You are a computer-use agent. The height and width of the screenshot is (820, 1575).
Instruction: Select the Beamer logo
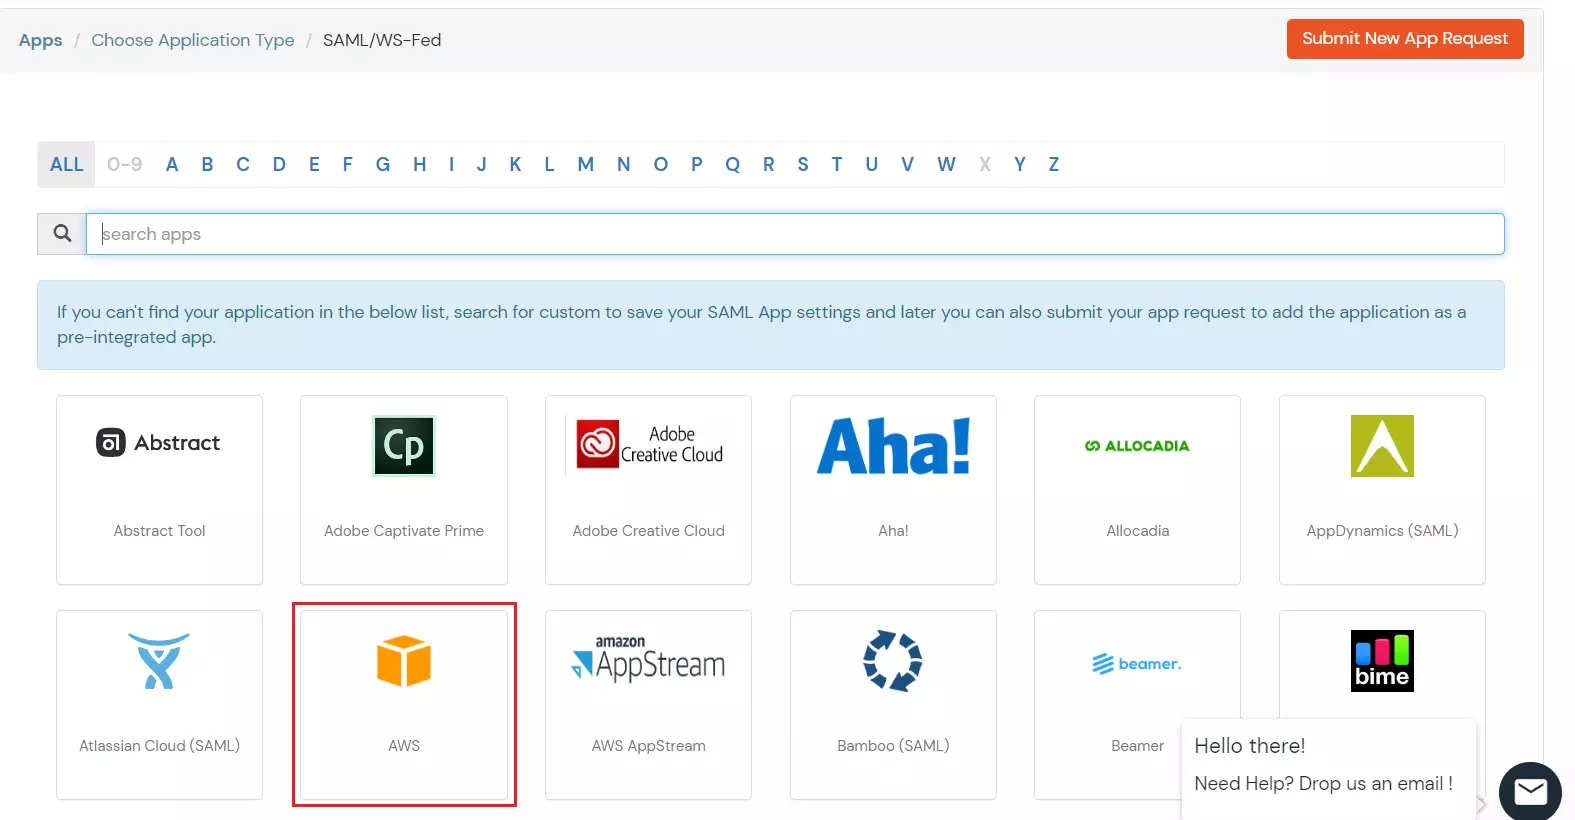click(1137, 664)
